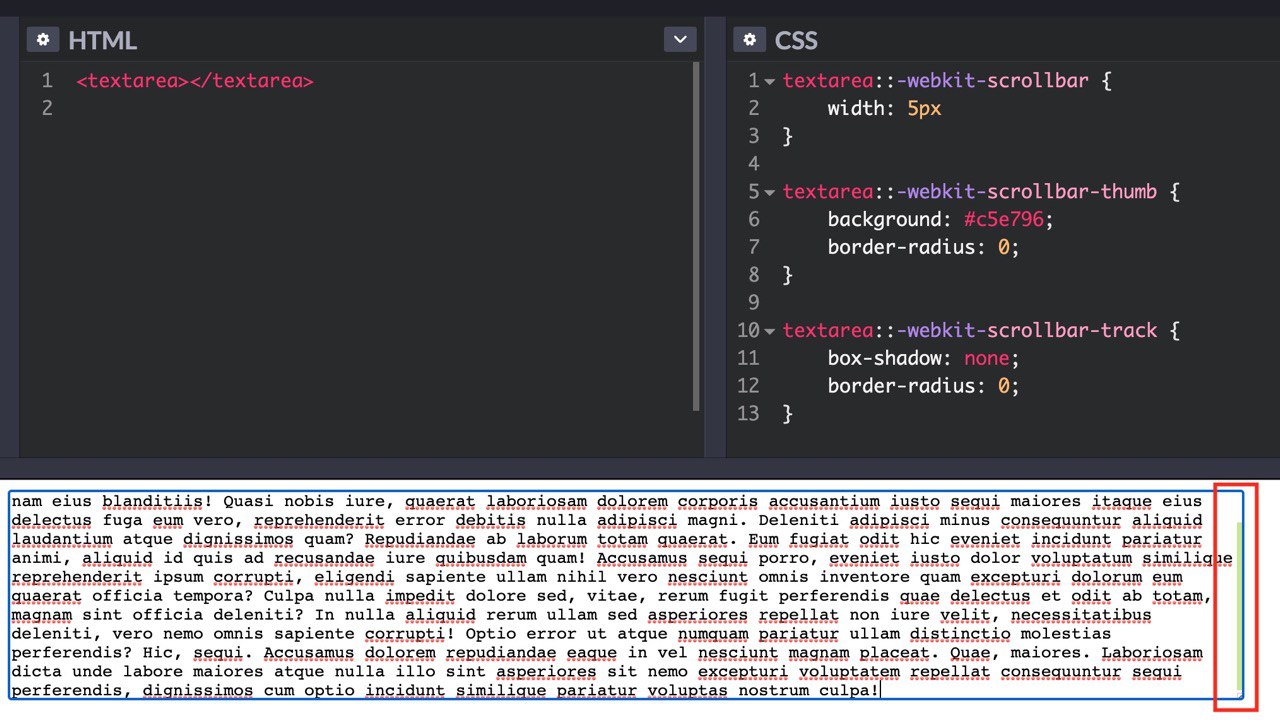Click 'box-shadow: none;' line
This screenshot has height=727, width=1280.
923,358
